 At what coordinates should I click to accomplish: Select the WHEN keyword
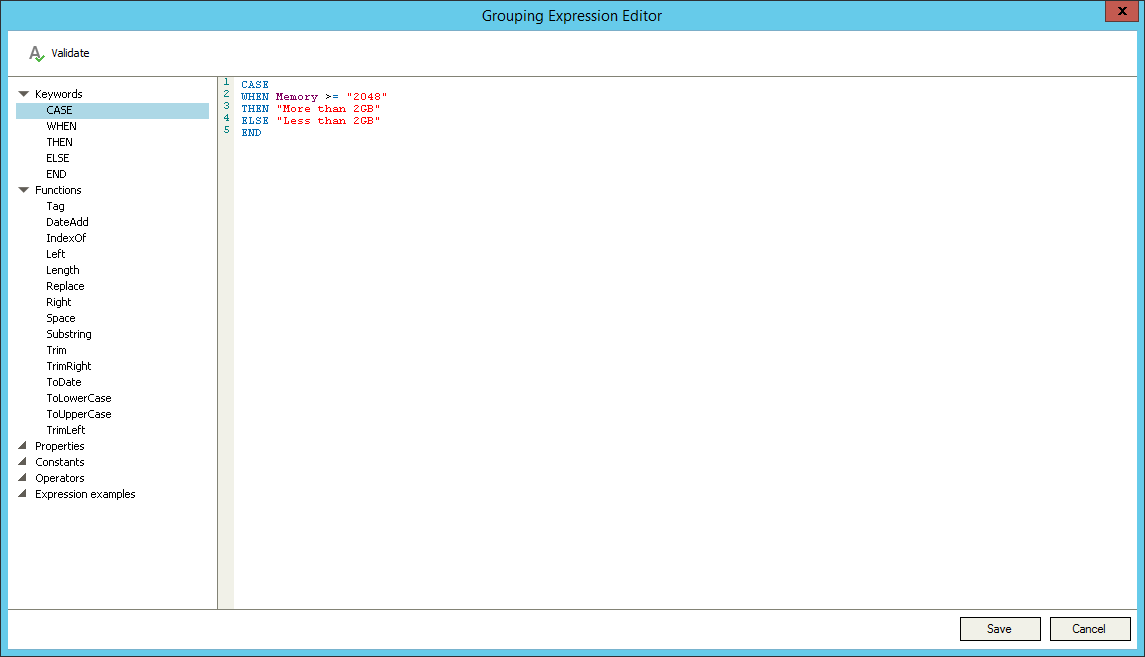(x=61, y=126)
